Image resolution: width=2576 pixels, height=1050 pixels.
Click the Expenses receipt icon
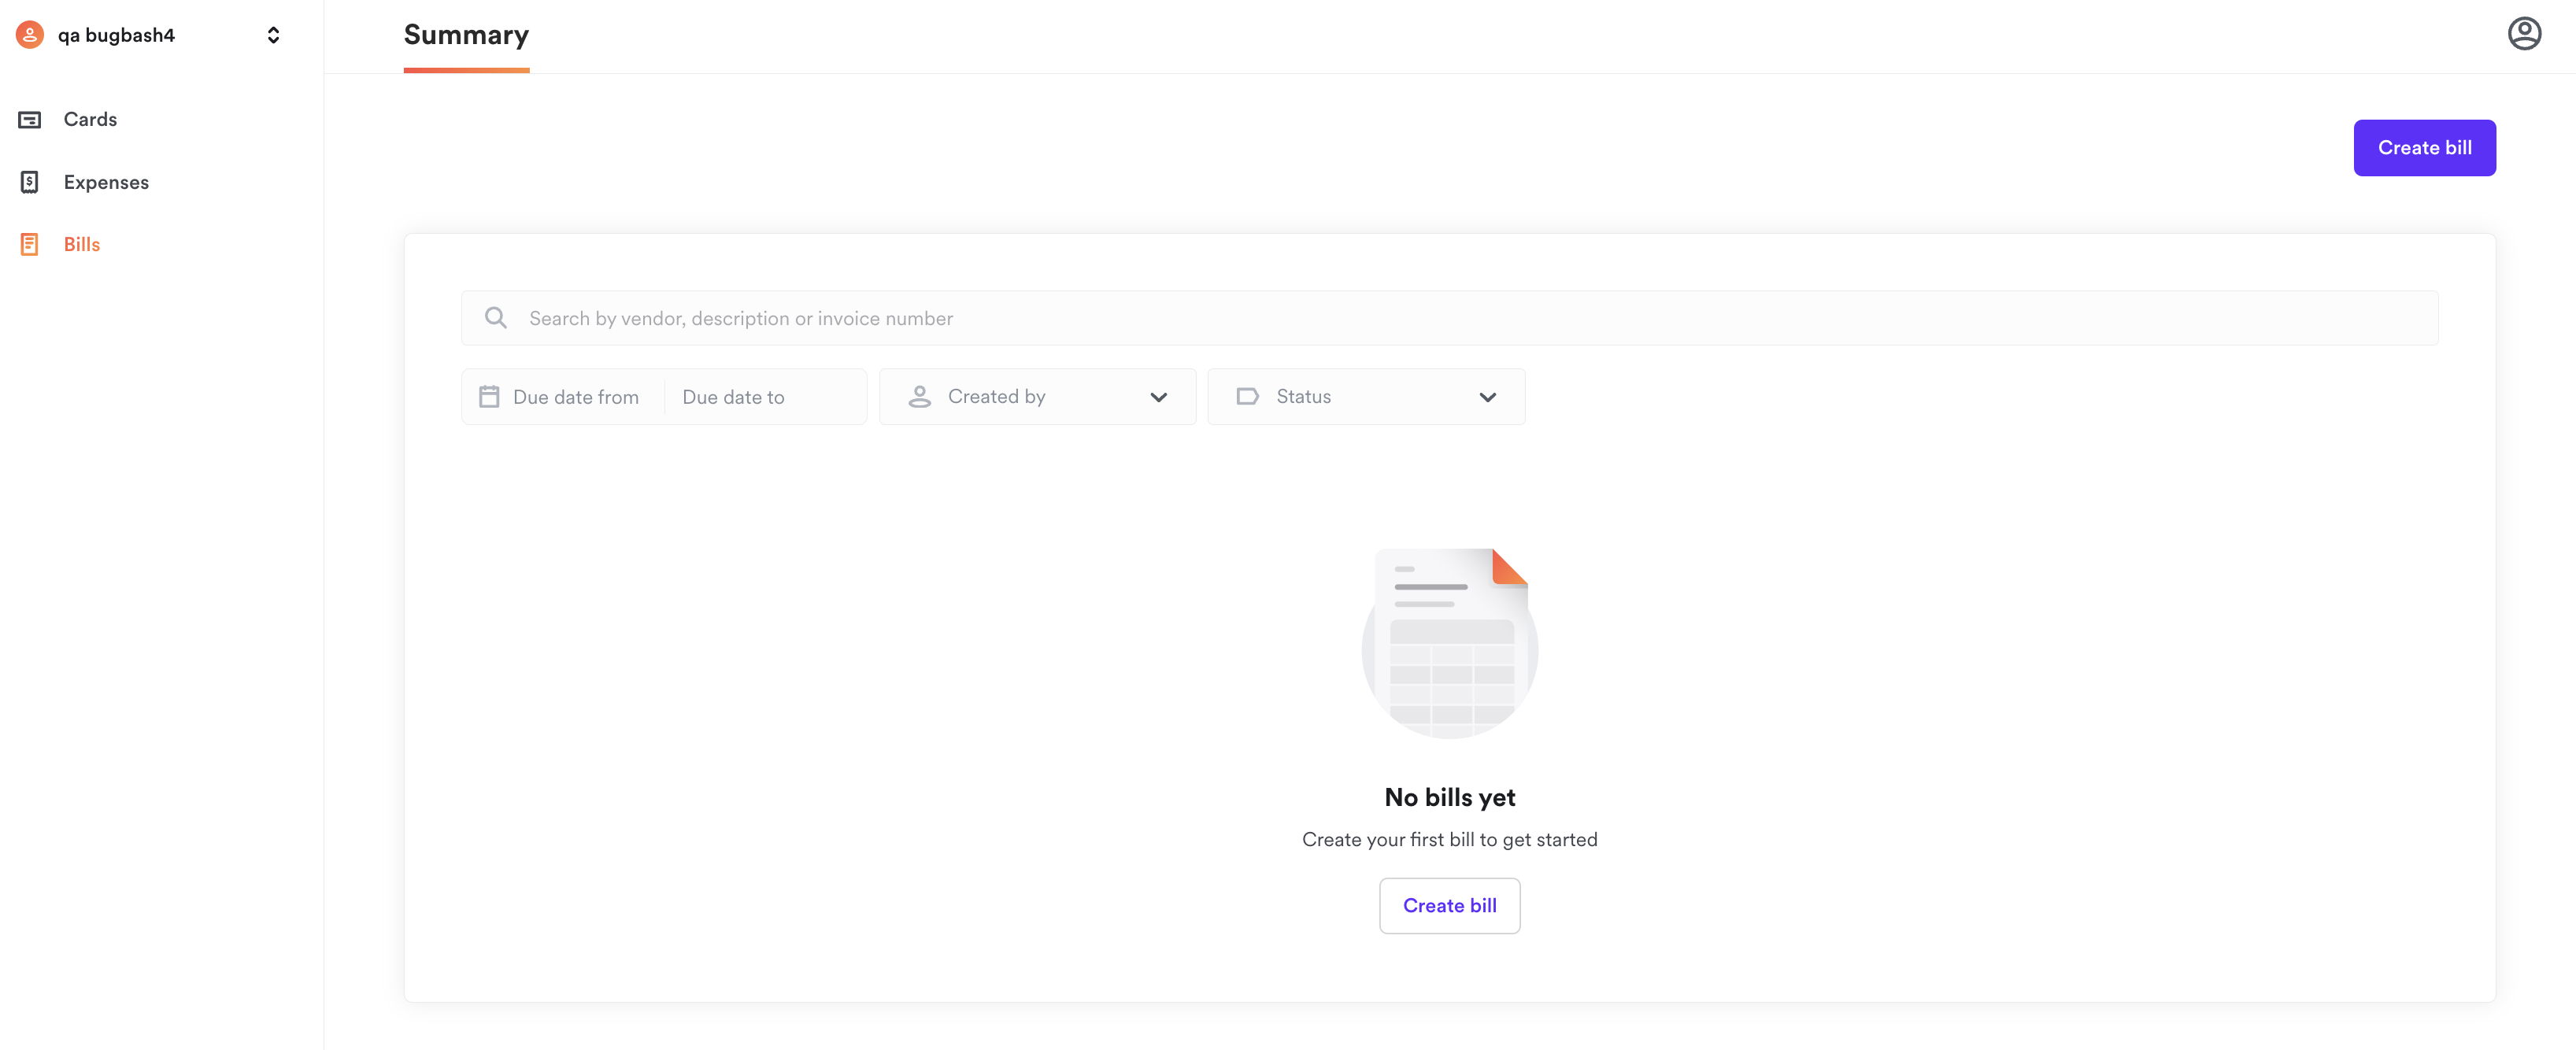click(30, 182)
